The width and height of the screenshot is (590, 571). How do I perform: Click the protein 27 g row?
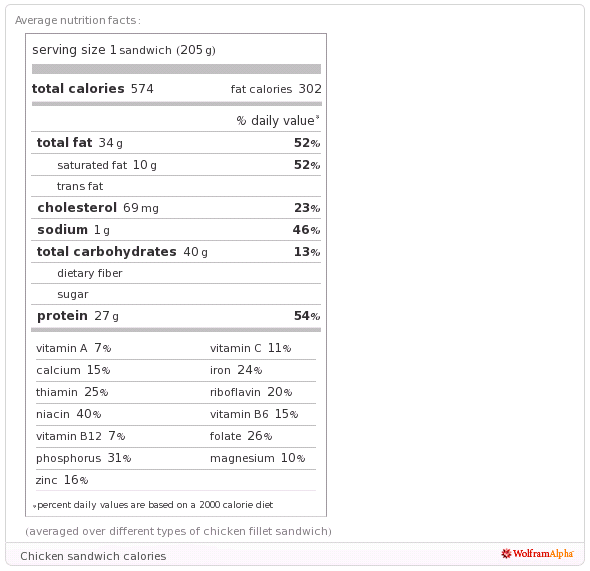pyautogui.click(x=176, y=316)
